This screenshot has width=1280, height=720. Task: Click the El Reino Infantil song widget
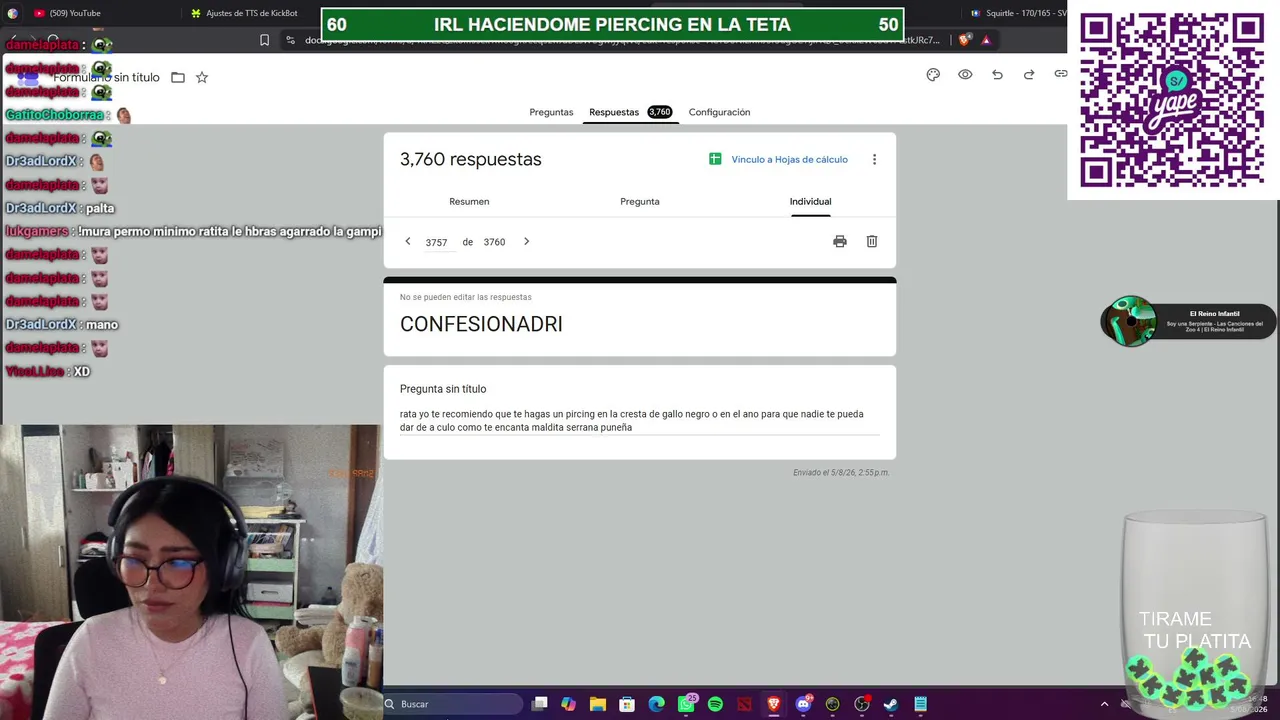coord(1188,322)
